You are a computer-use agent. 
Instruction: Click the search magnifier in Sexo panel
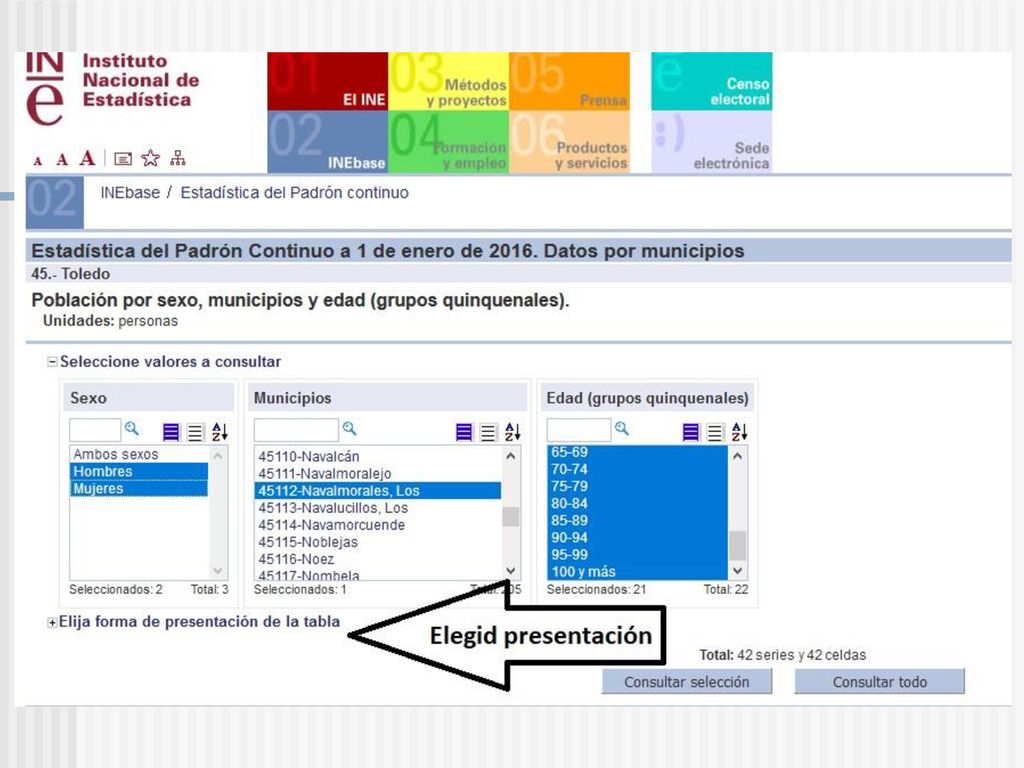pyautogui.click(x=132, y=429)
